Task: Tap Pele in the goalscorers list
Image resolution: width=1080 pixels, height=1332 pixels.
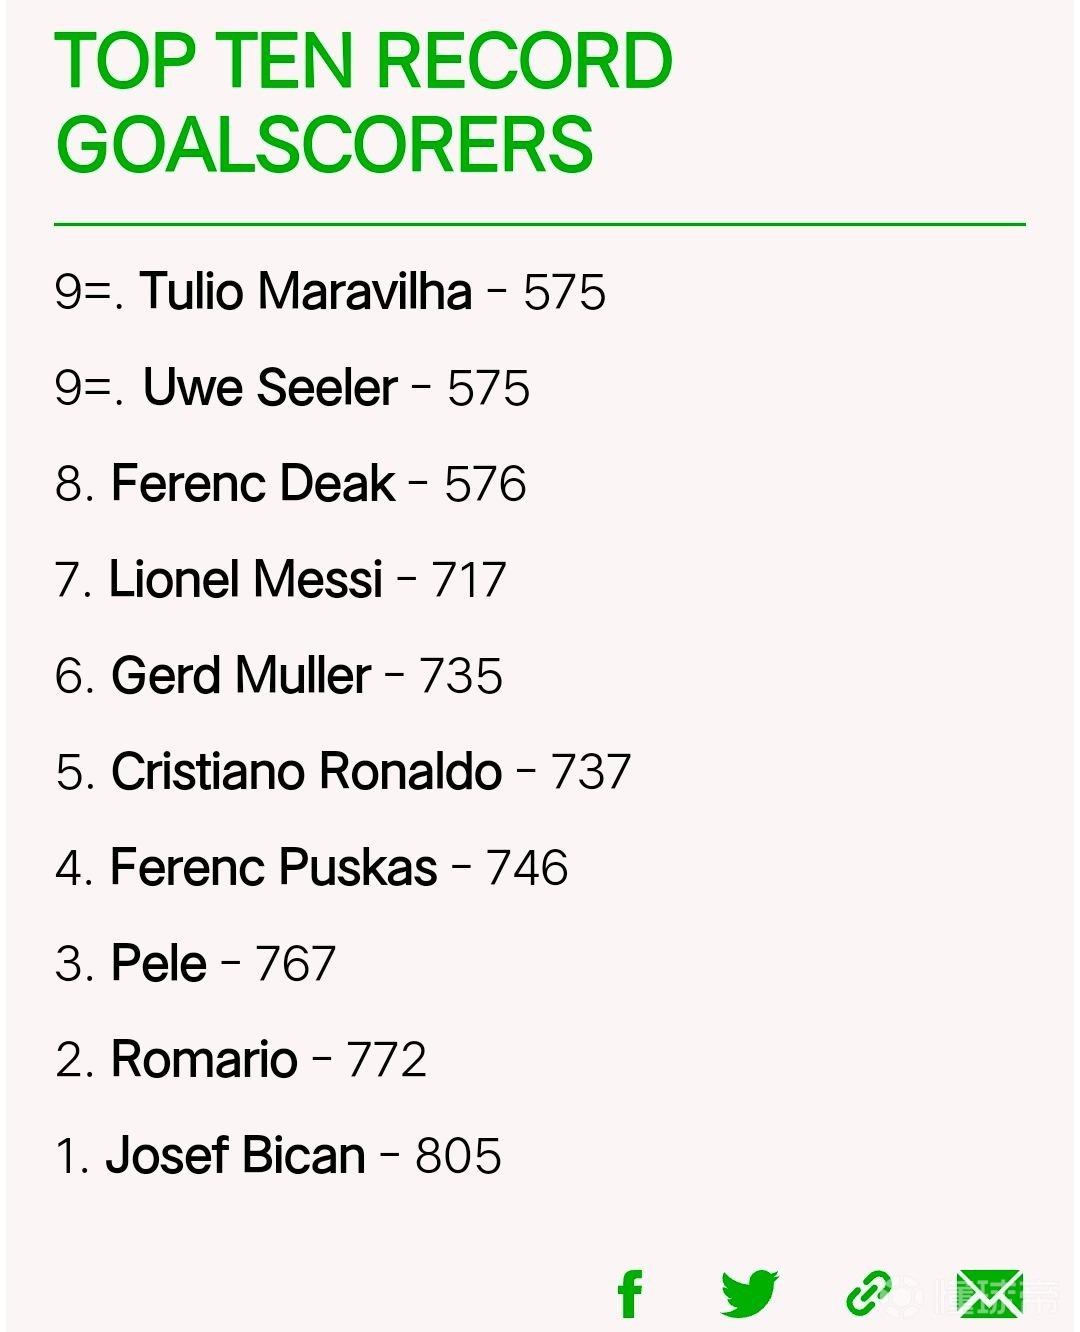Action: 159,964
